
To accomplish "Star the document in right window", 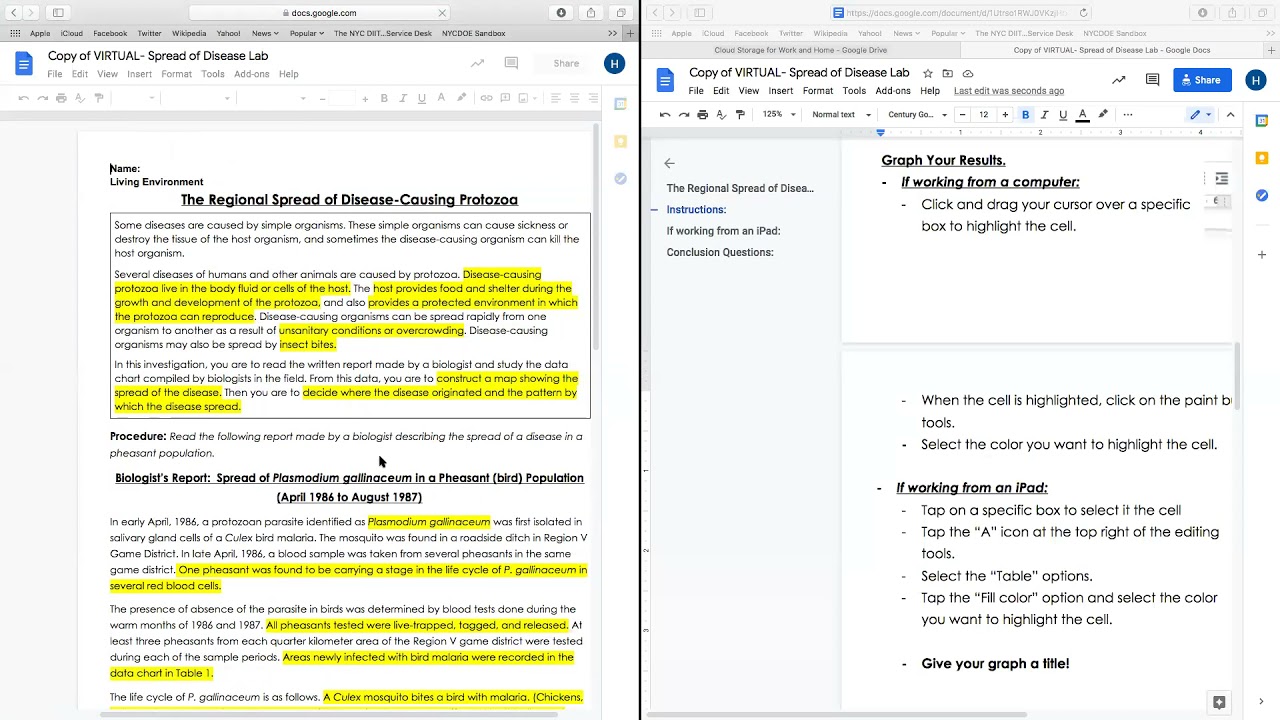I will click(928, 73).
